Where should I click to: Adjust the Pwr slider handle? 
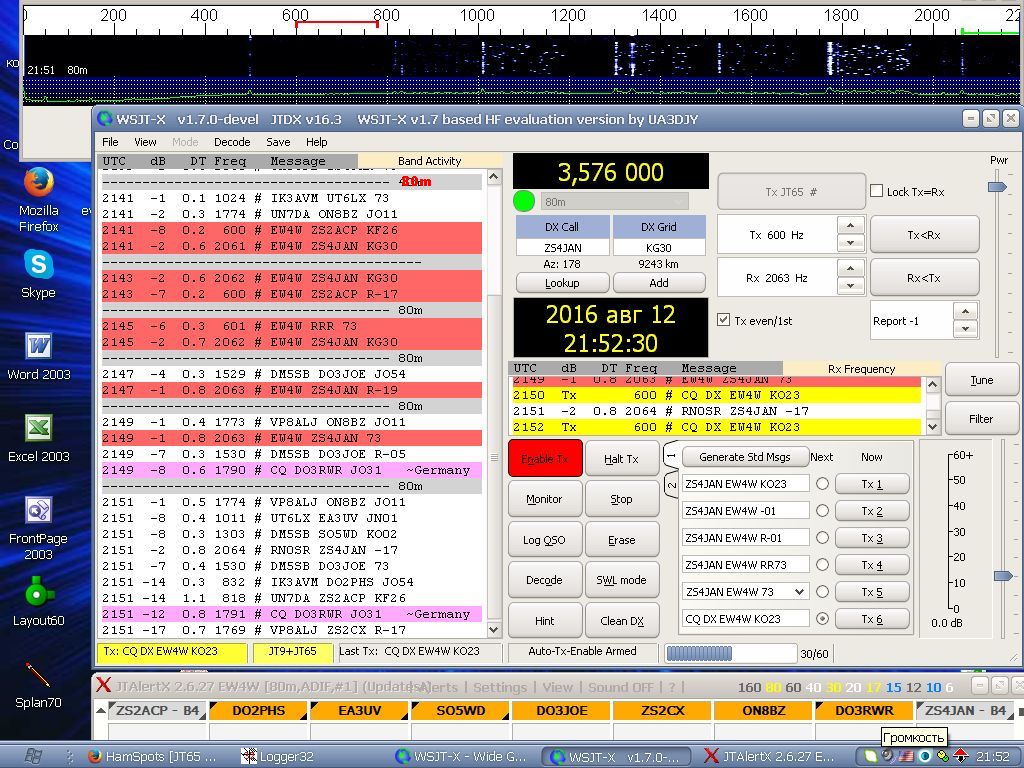(996, 187)
